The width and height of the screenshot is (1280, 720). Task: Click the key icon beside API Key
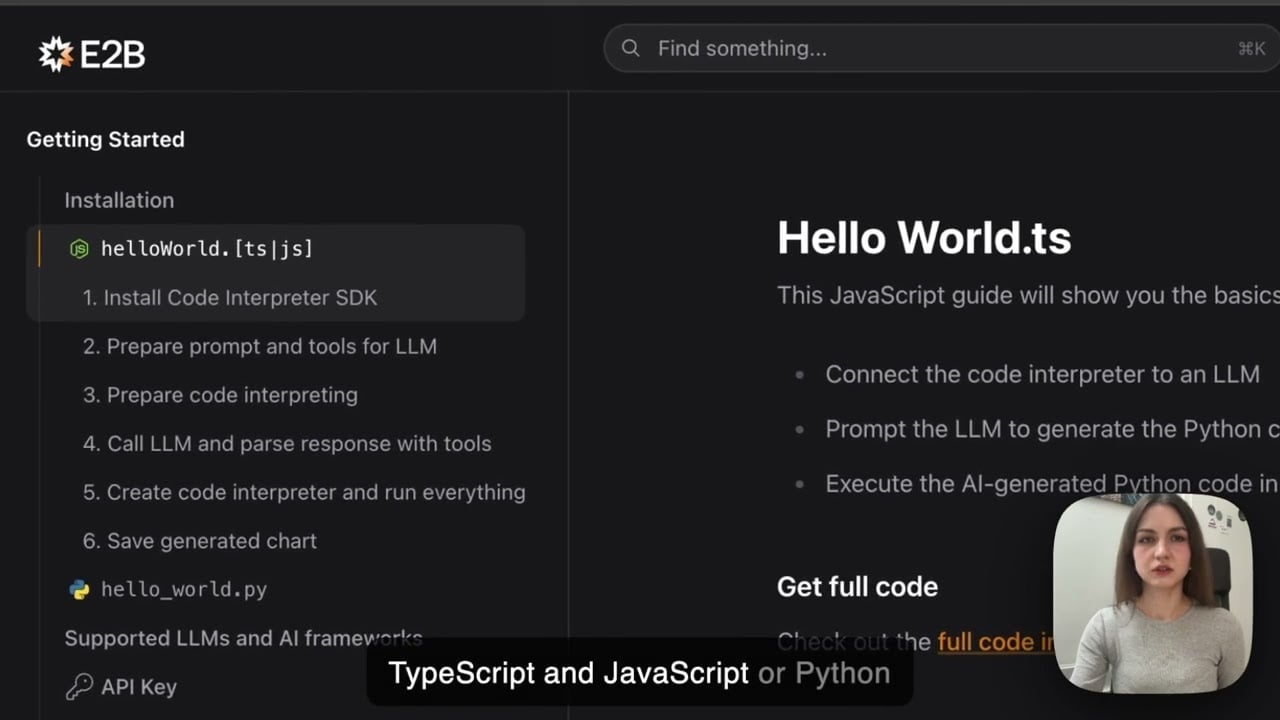(79, 687)
